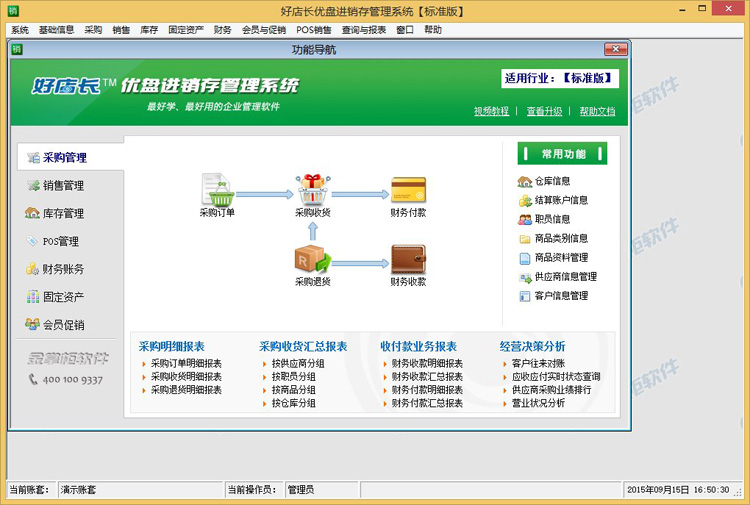
Task: Open 按职员分组 report
Action: [294, 377]
